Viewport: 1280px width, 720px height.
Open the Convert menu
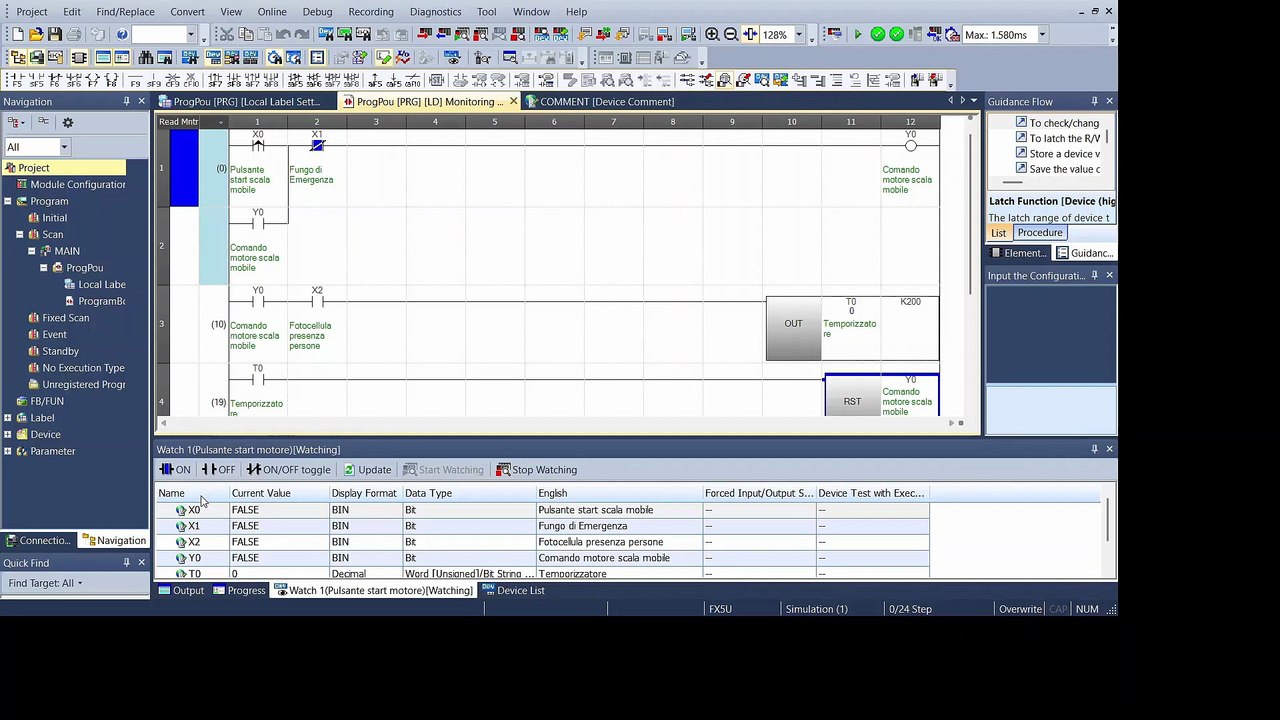click(x=187, y=12)
